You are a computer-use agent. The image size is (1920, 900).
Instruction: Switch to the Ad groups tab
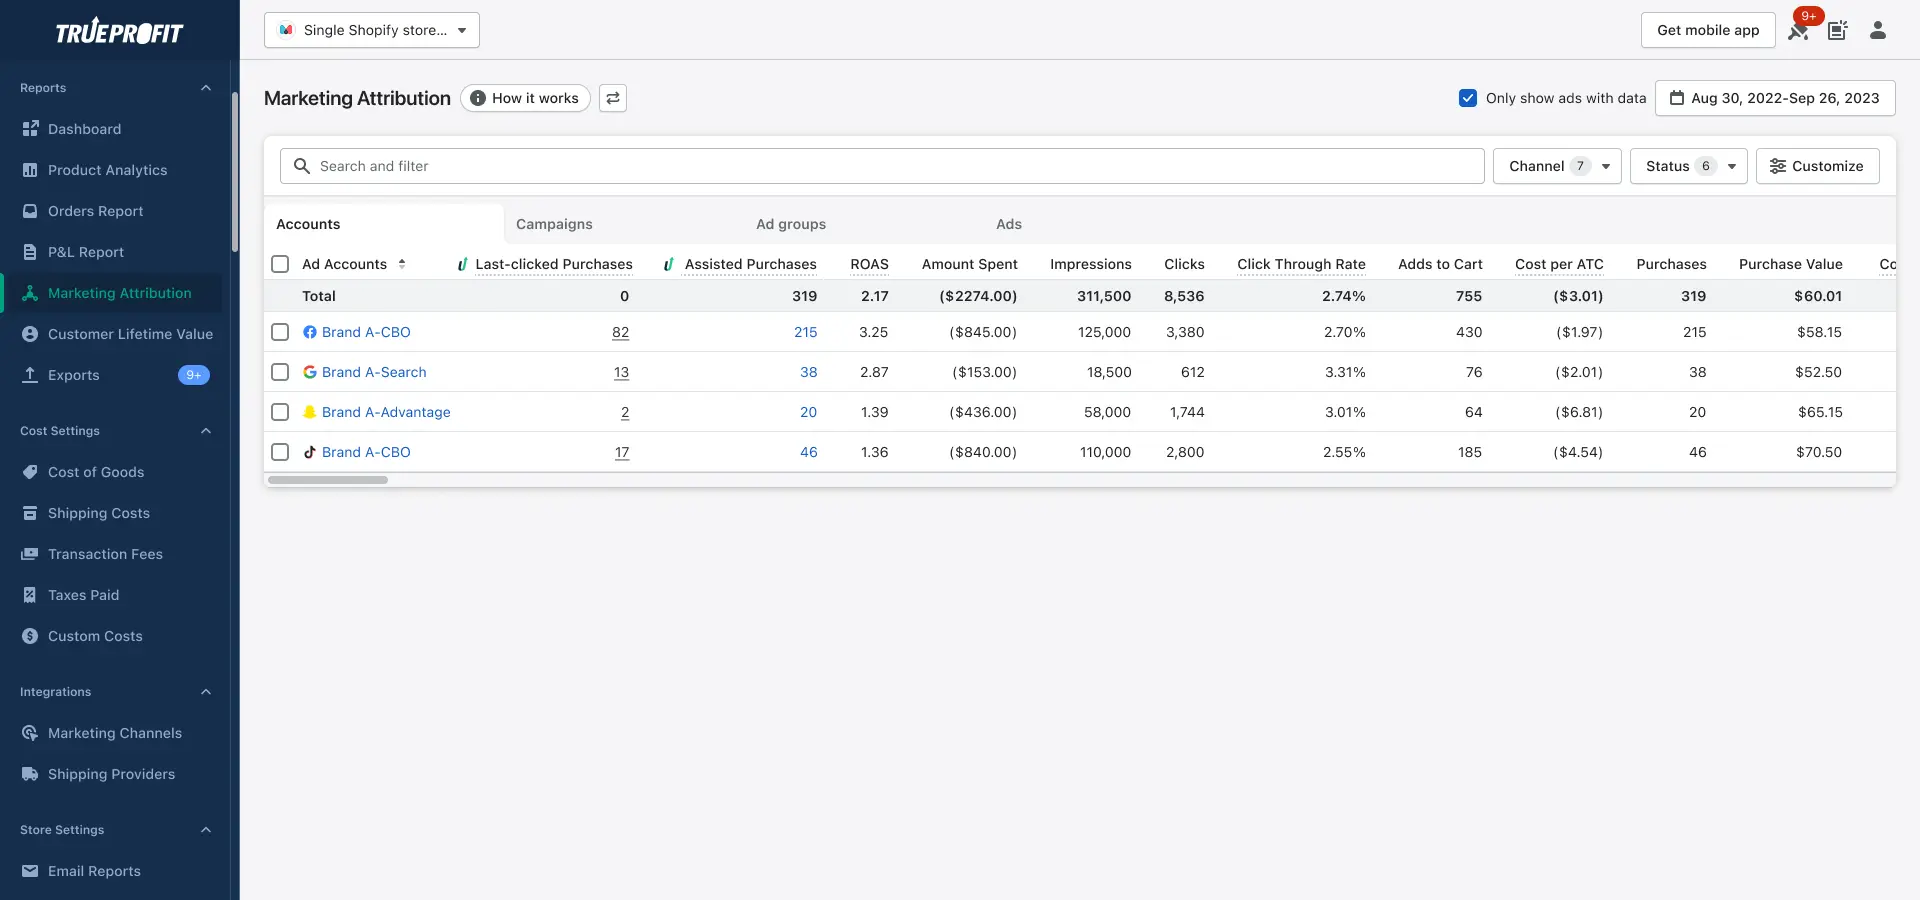(x=791, y=224)
